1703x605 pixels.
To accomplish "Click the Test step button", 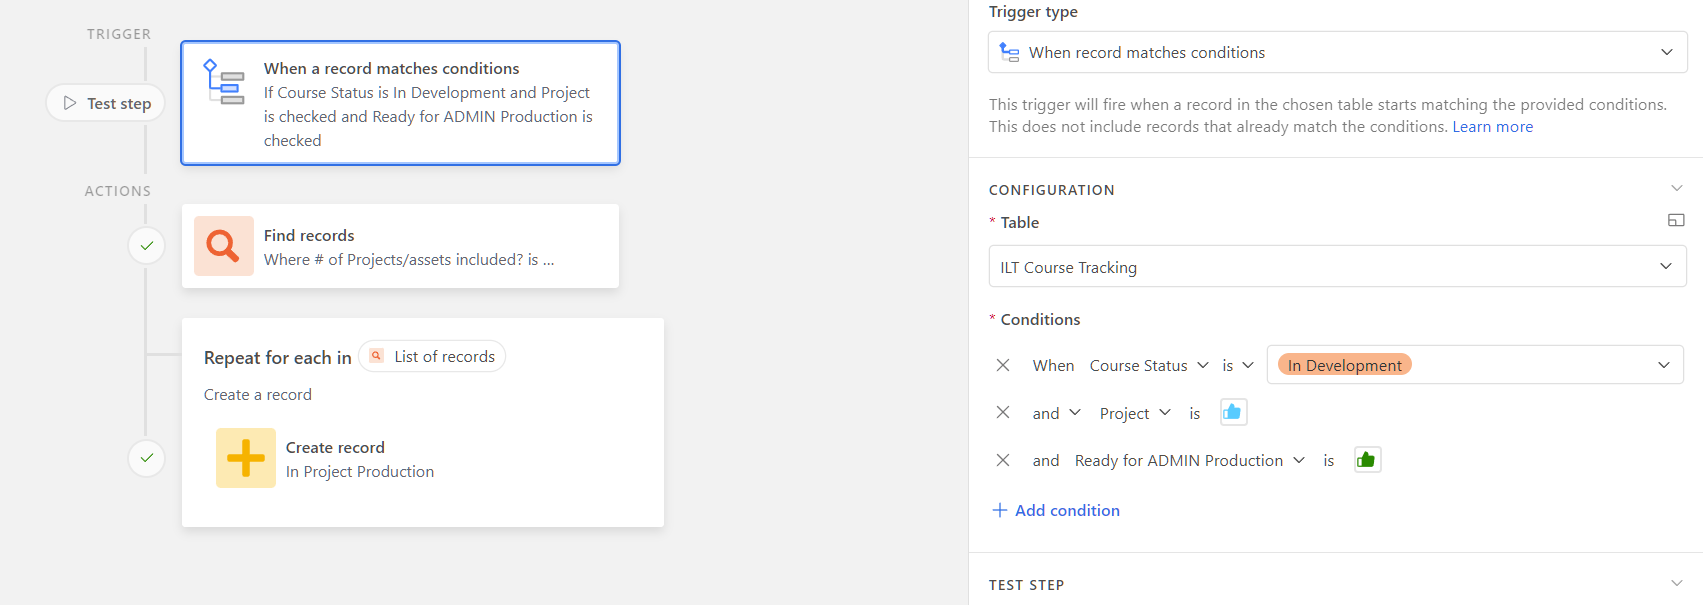I will 106,103.
